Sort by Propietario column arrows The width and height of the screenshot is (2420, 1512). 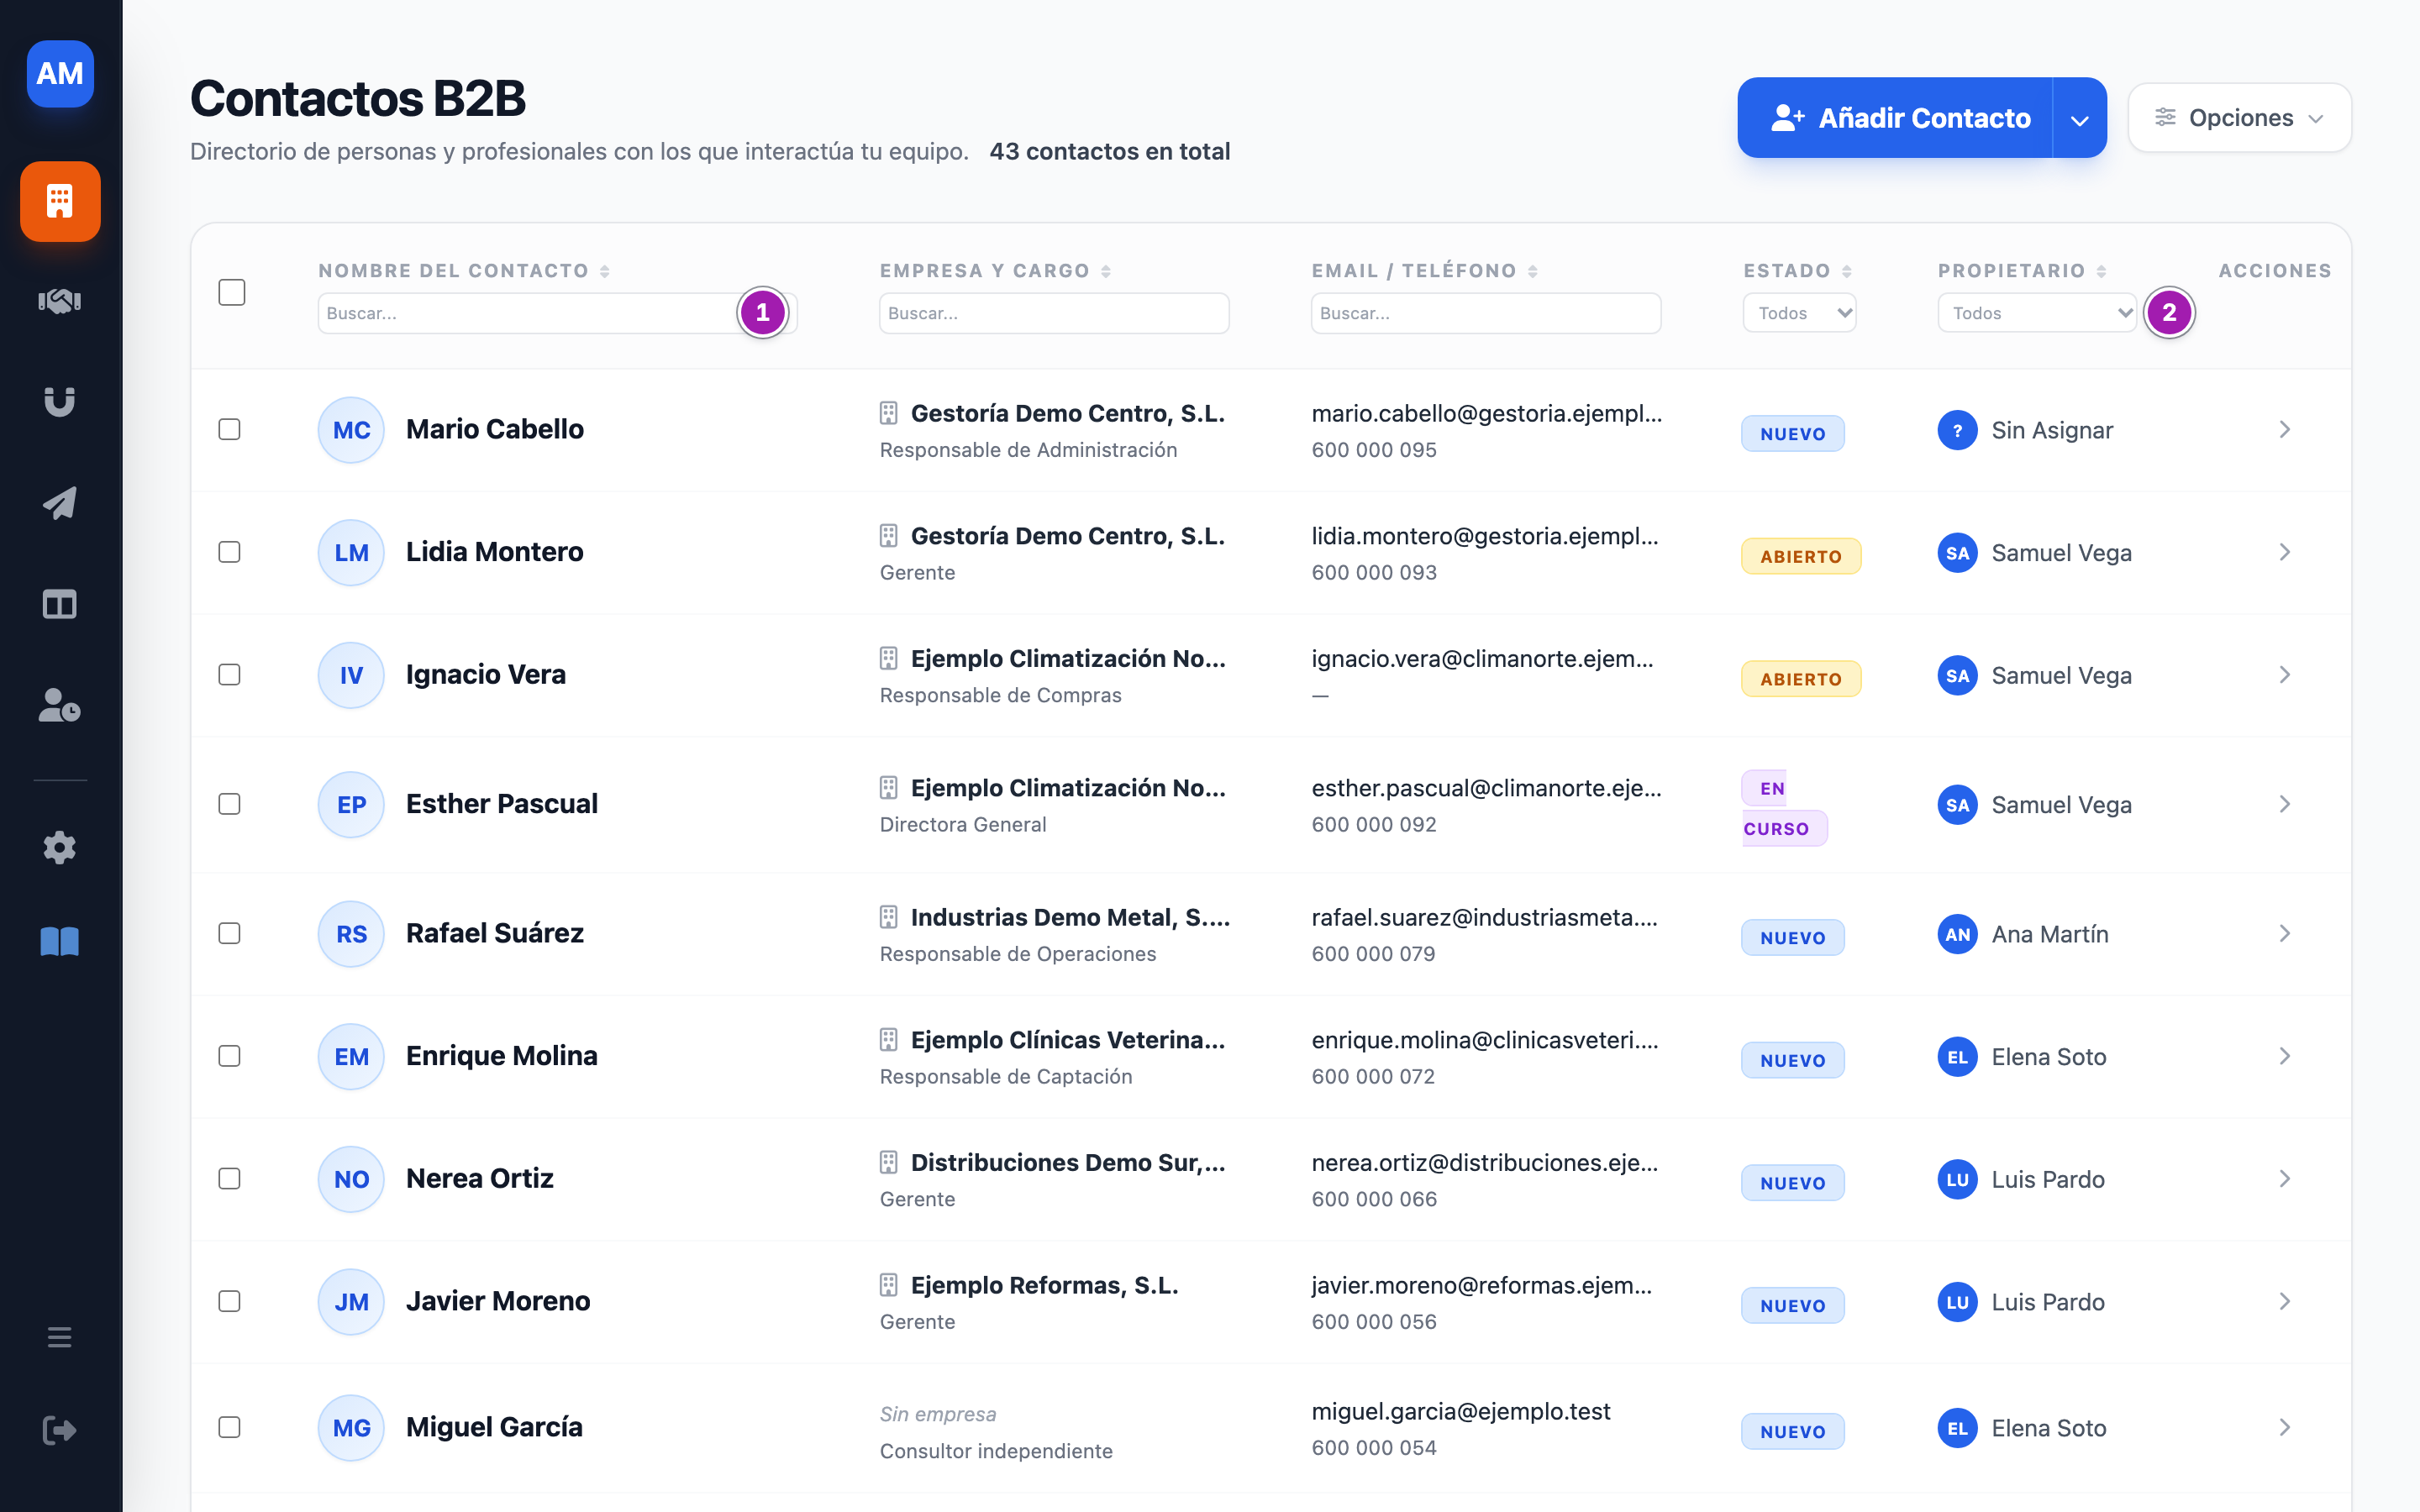(2100, 271)
